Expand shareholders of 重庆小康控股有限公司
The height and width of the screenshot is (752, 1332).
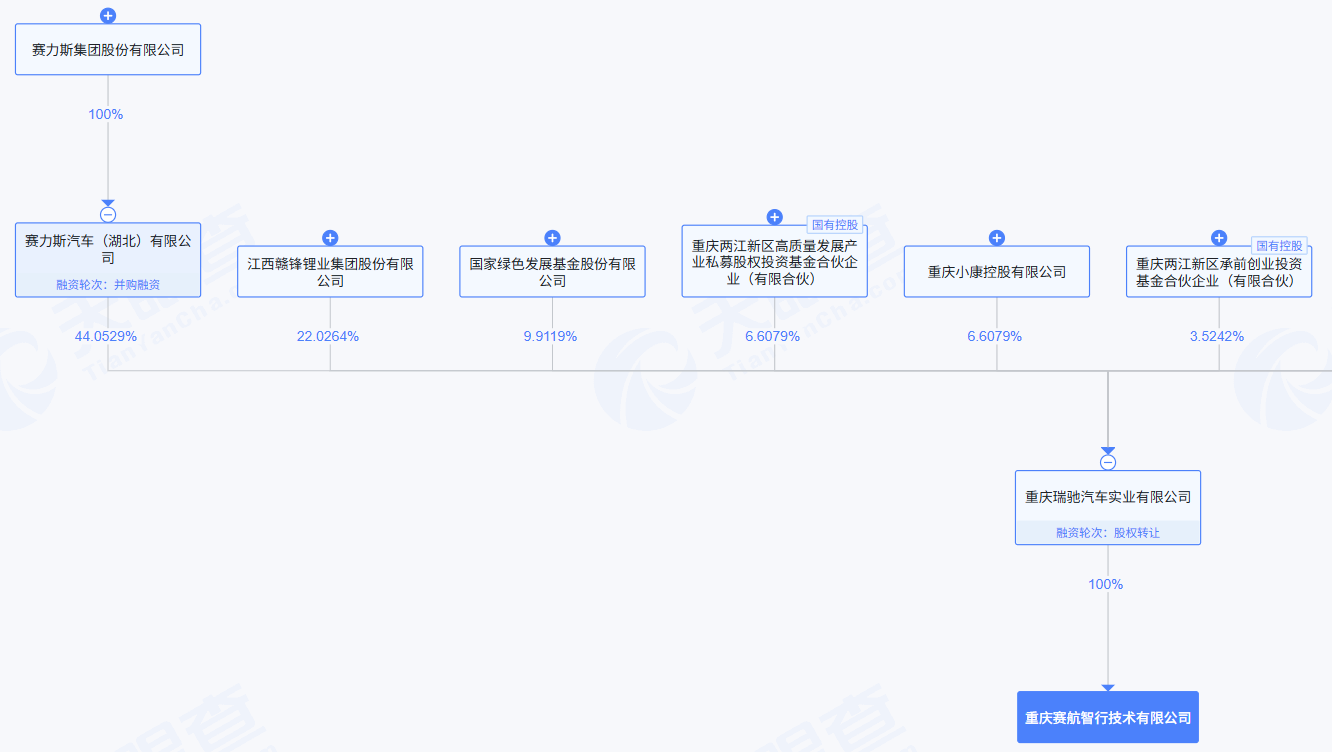[996, 237]
